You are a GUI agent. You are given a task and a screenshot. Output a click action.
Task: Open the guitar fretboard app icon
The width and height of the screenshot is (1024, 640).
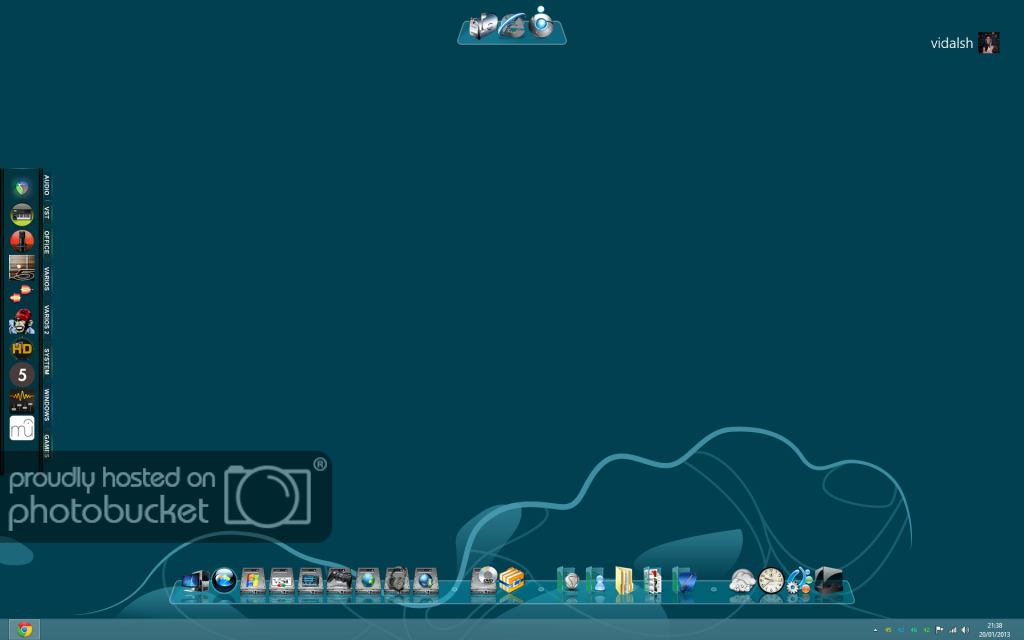(22, 267)
